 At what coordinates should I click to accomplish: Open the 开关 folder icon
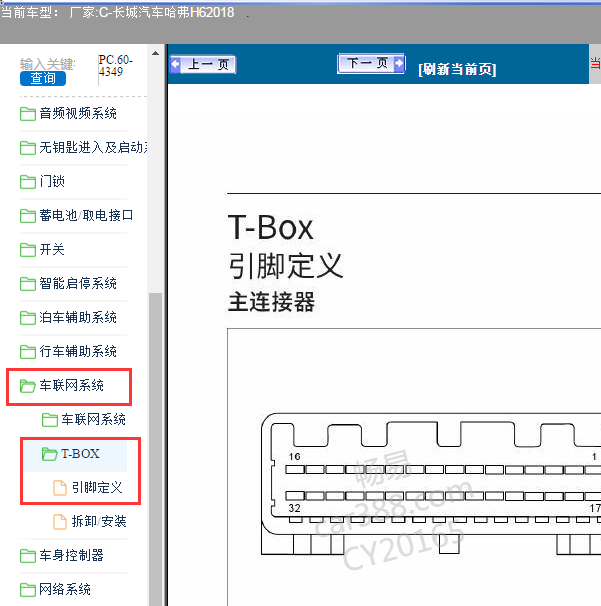coord(28,250)
